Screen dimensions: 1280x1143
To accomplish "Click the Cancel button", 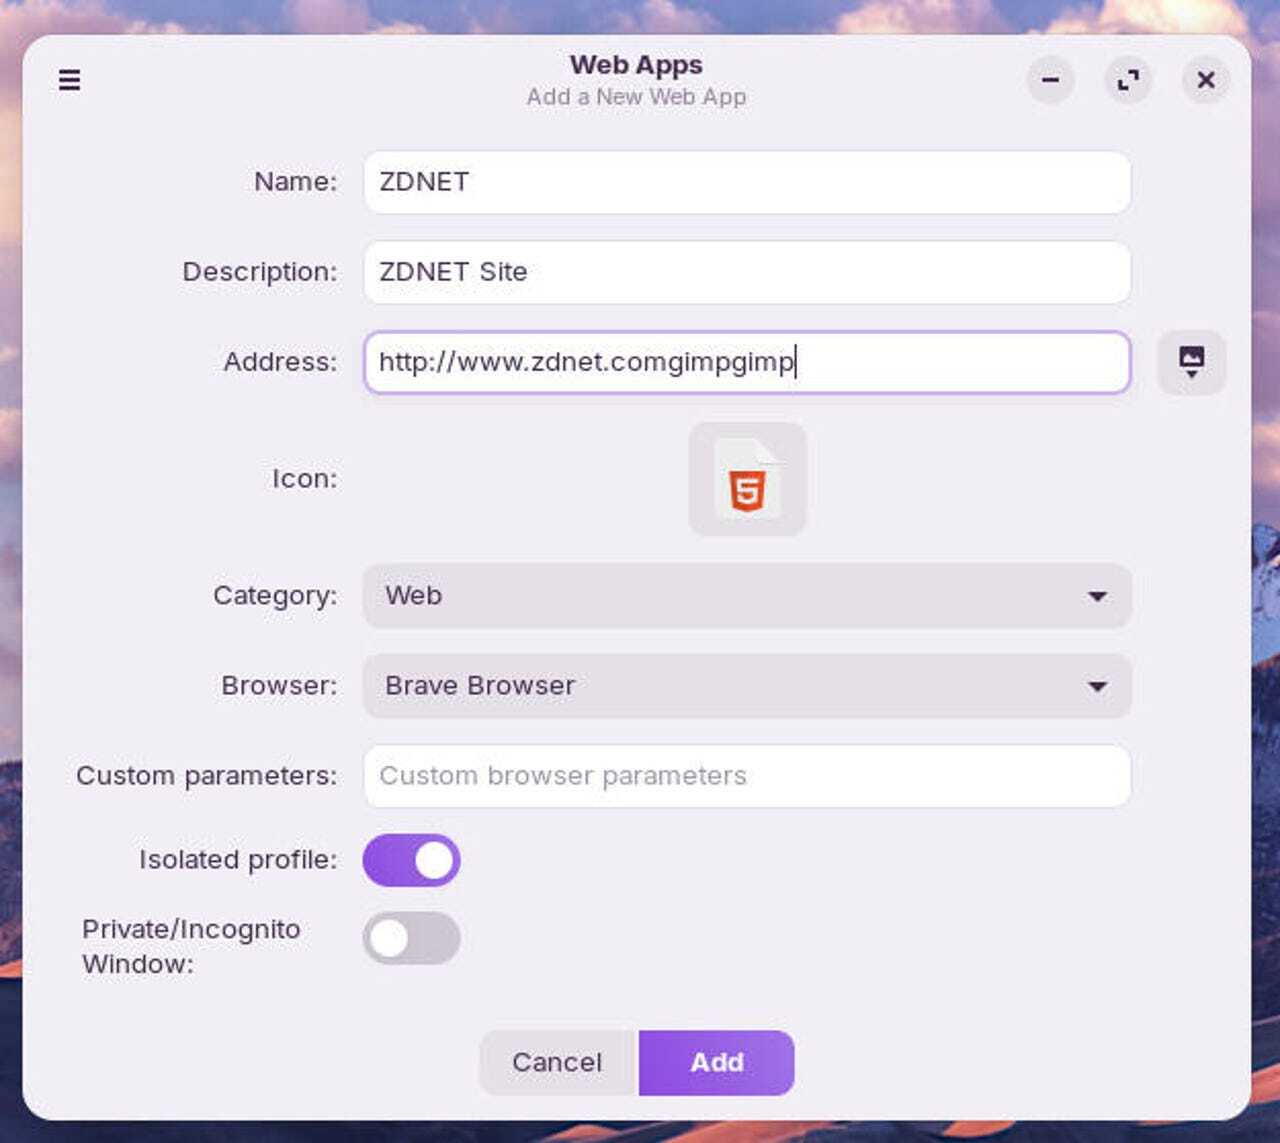I will [557, 1063].
